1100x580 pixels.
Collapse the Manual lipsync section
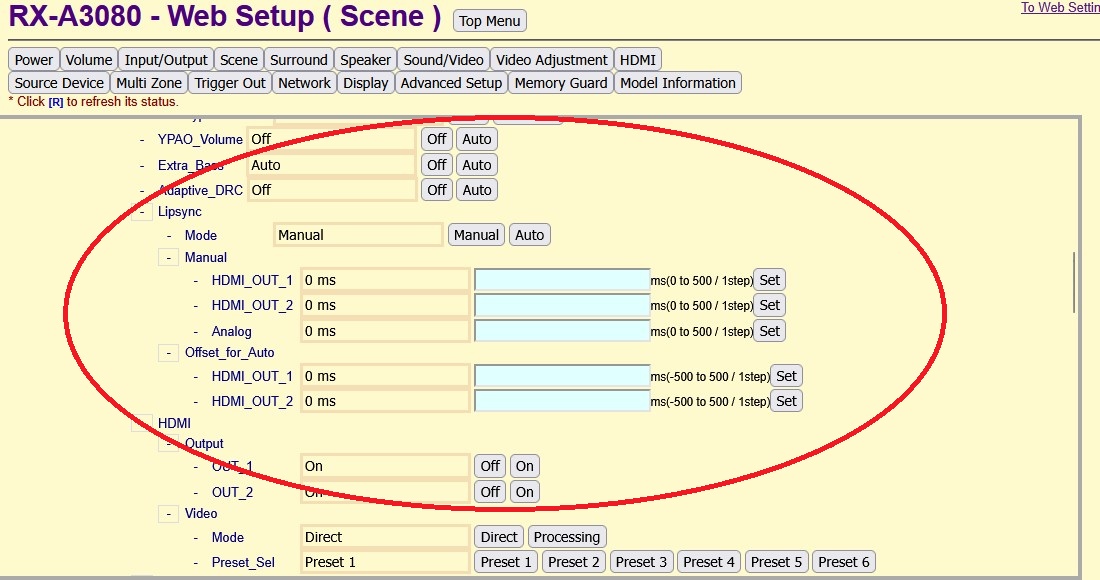click(x=168, y=257)
